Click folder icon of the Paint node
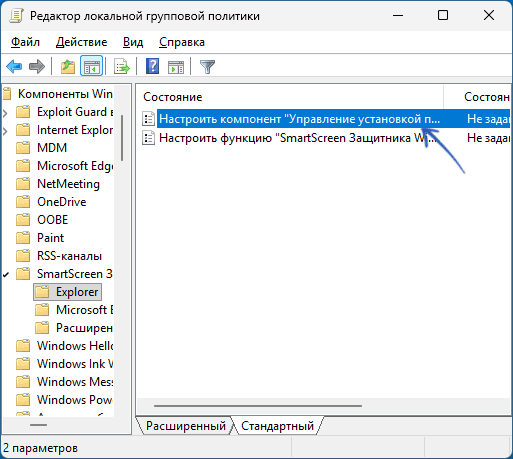This screenshot has height=459, width=513. (23, 238)
